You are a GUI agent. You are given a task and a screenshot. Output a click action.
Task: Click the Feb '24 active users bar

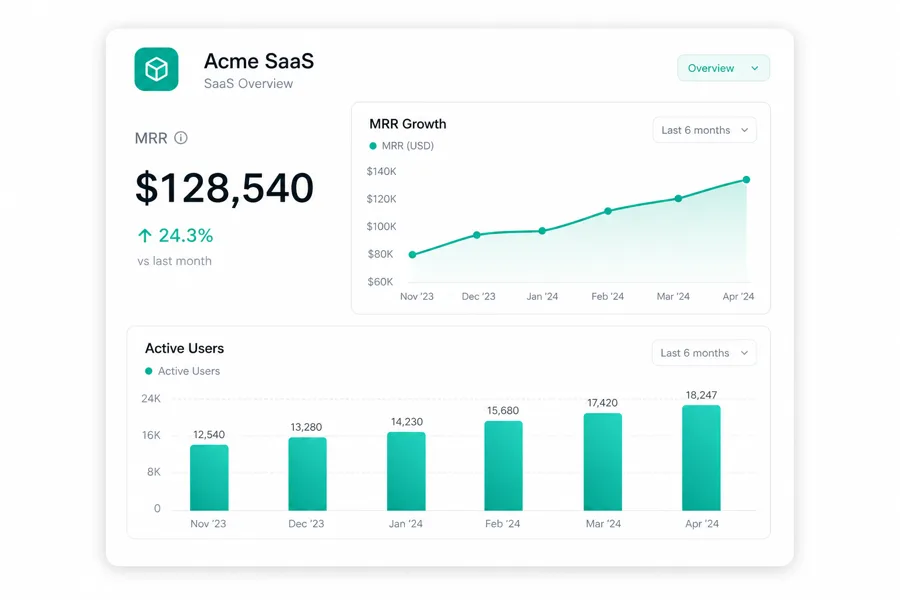pos(503,466)
